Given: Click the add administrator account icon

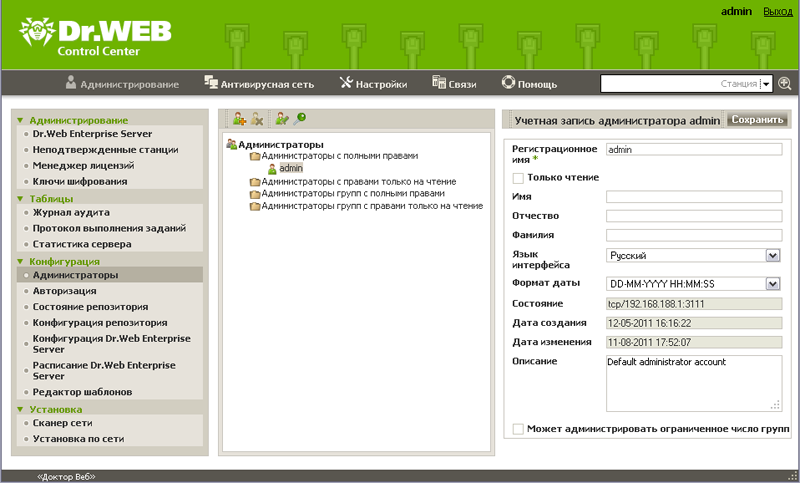Looking at the screenshot, I should pos(239,119).
